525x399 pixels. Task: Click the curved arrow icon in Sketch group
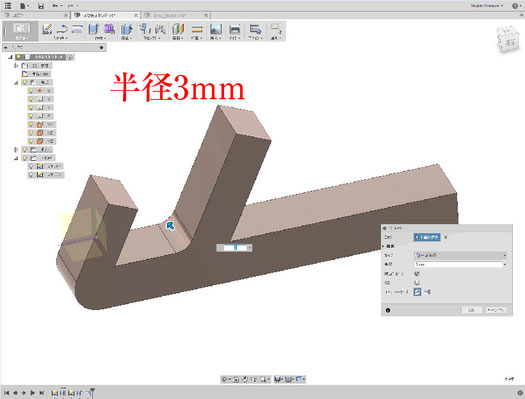coord(62,29)
